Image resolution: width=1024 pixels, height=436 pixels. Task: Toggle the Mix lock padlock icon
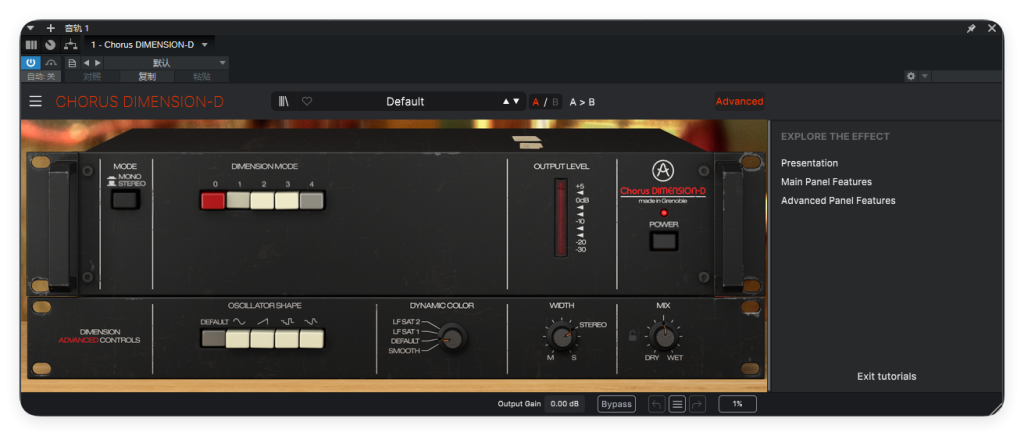pyautogui.click(x=632, y=336)
